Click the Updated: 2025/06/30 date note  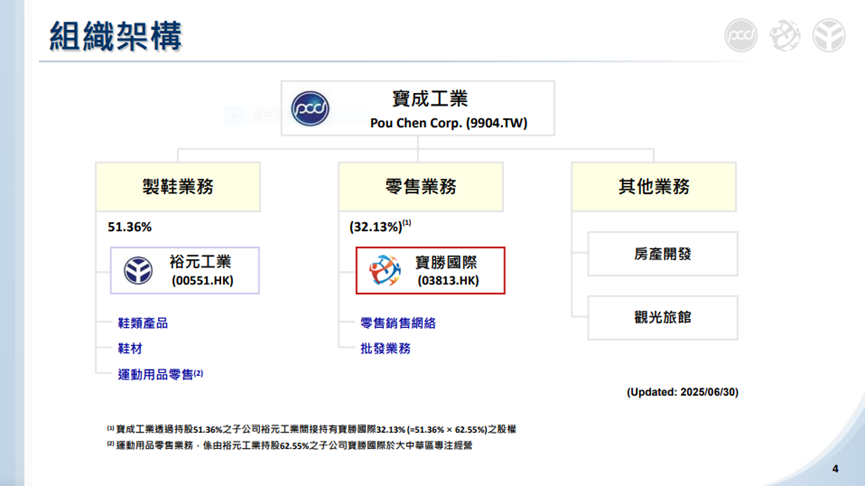(682, 392)
